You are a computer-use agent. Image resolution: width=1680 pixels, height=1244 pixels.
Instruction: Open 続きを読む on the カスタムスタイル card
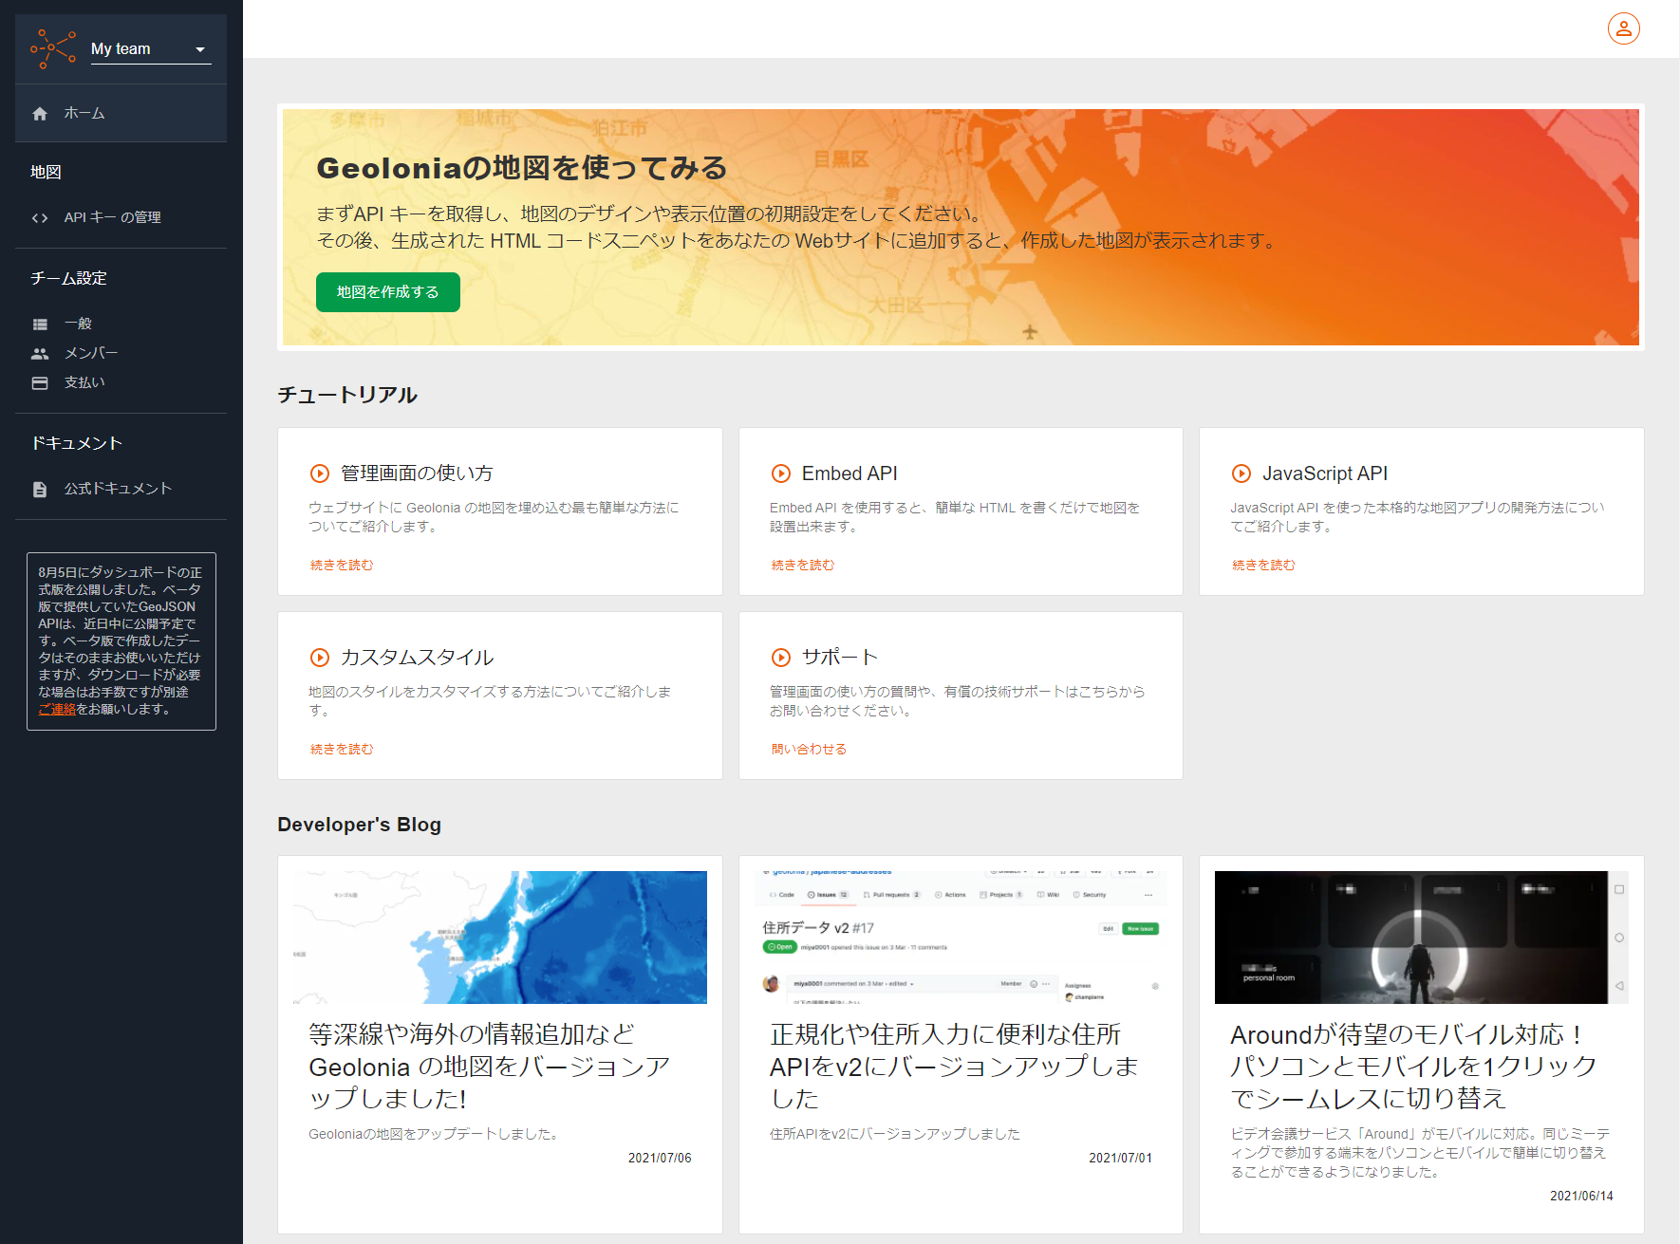(340, 748)
